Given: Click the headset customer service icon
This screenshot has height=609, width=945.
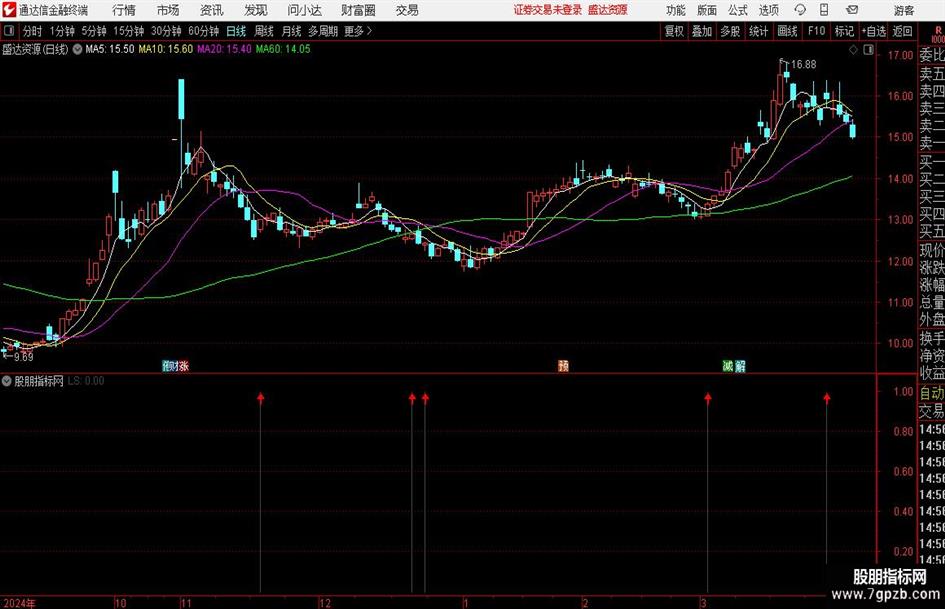Looking at the screenshot, I should click(x=800, y=10).
